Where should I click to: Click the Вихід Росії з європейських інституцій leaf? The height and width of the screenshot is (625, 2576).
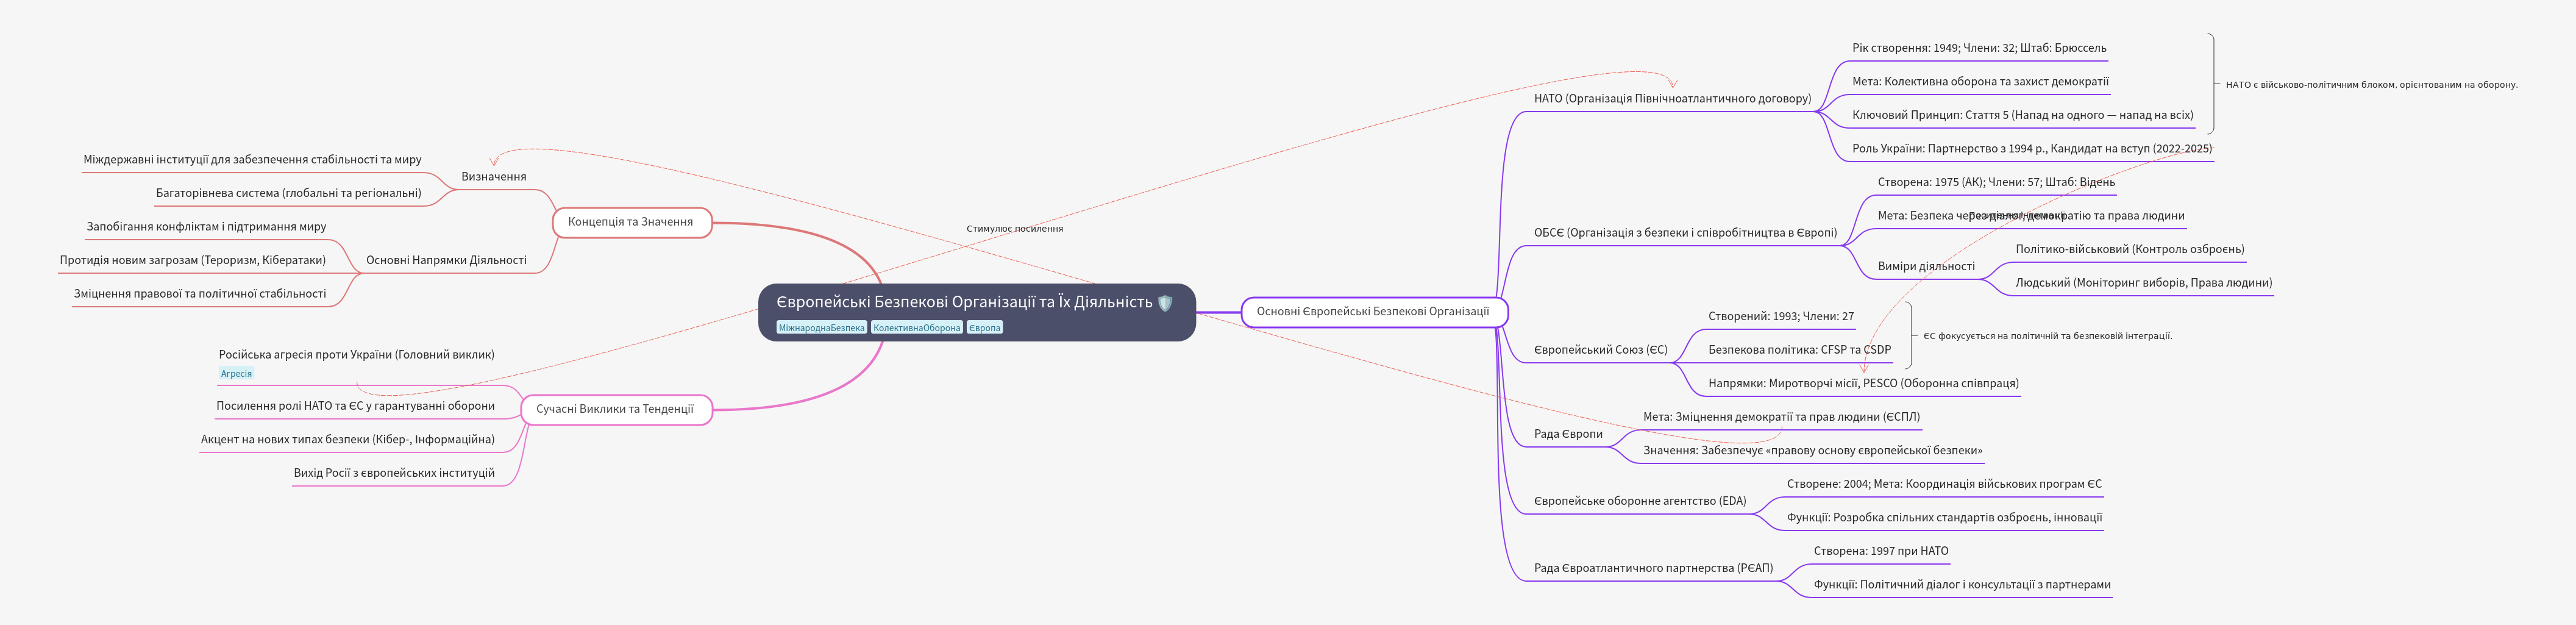(x=394, y=473)
